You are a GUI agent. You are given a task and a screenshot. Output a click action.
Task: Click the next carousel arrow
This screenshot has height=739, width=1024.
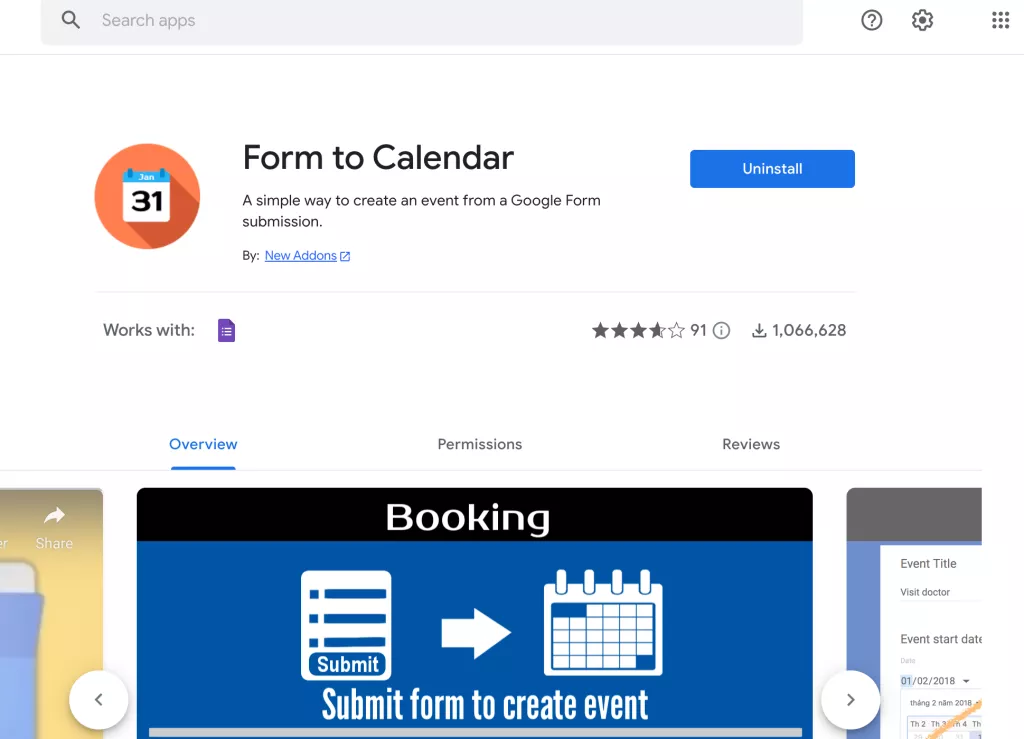click(x=850, y=700)
